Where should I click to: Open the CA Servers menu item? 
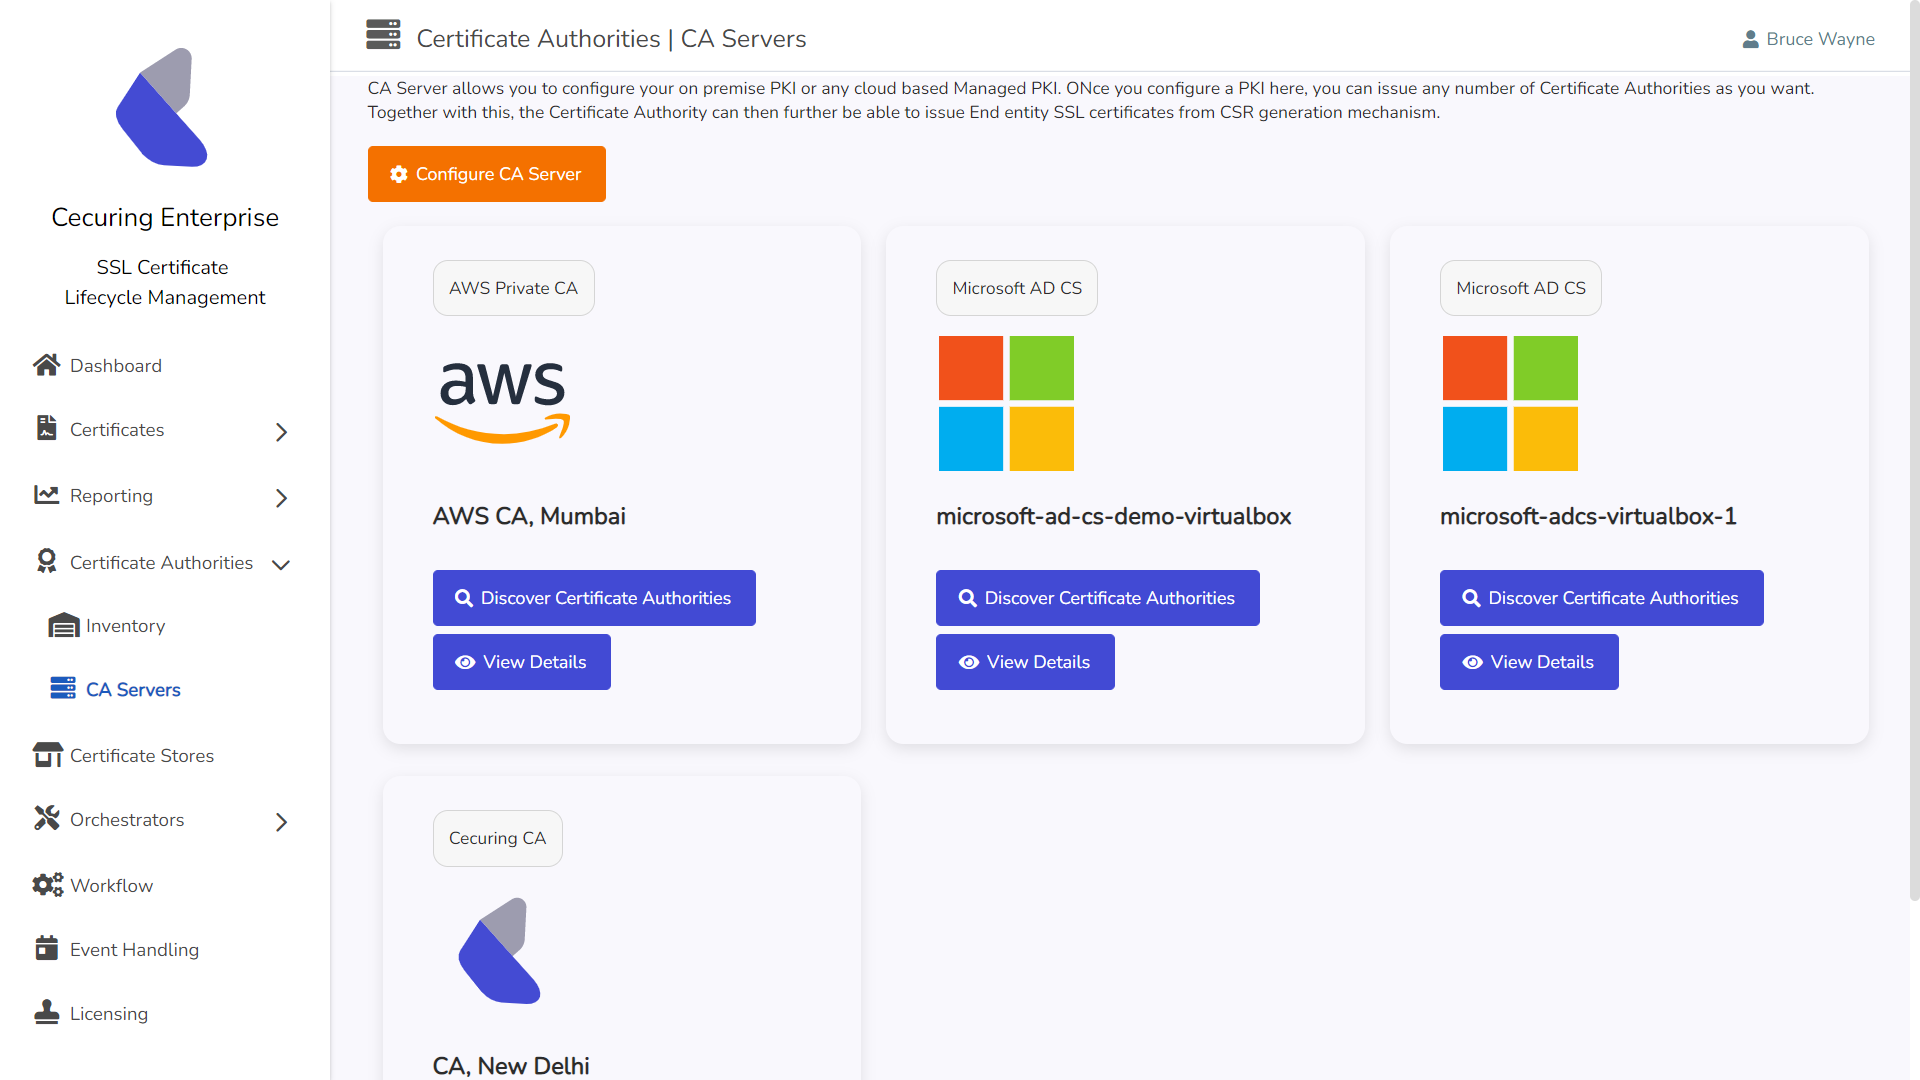133,690
